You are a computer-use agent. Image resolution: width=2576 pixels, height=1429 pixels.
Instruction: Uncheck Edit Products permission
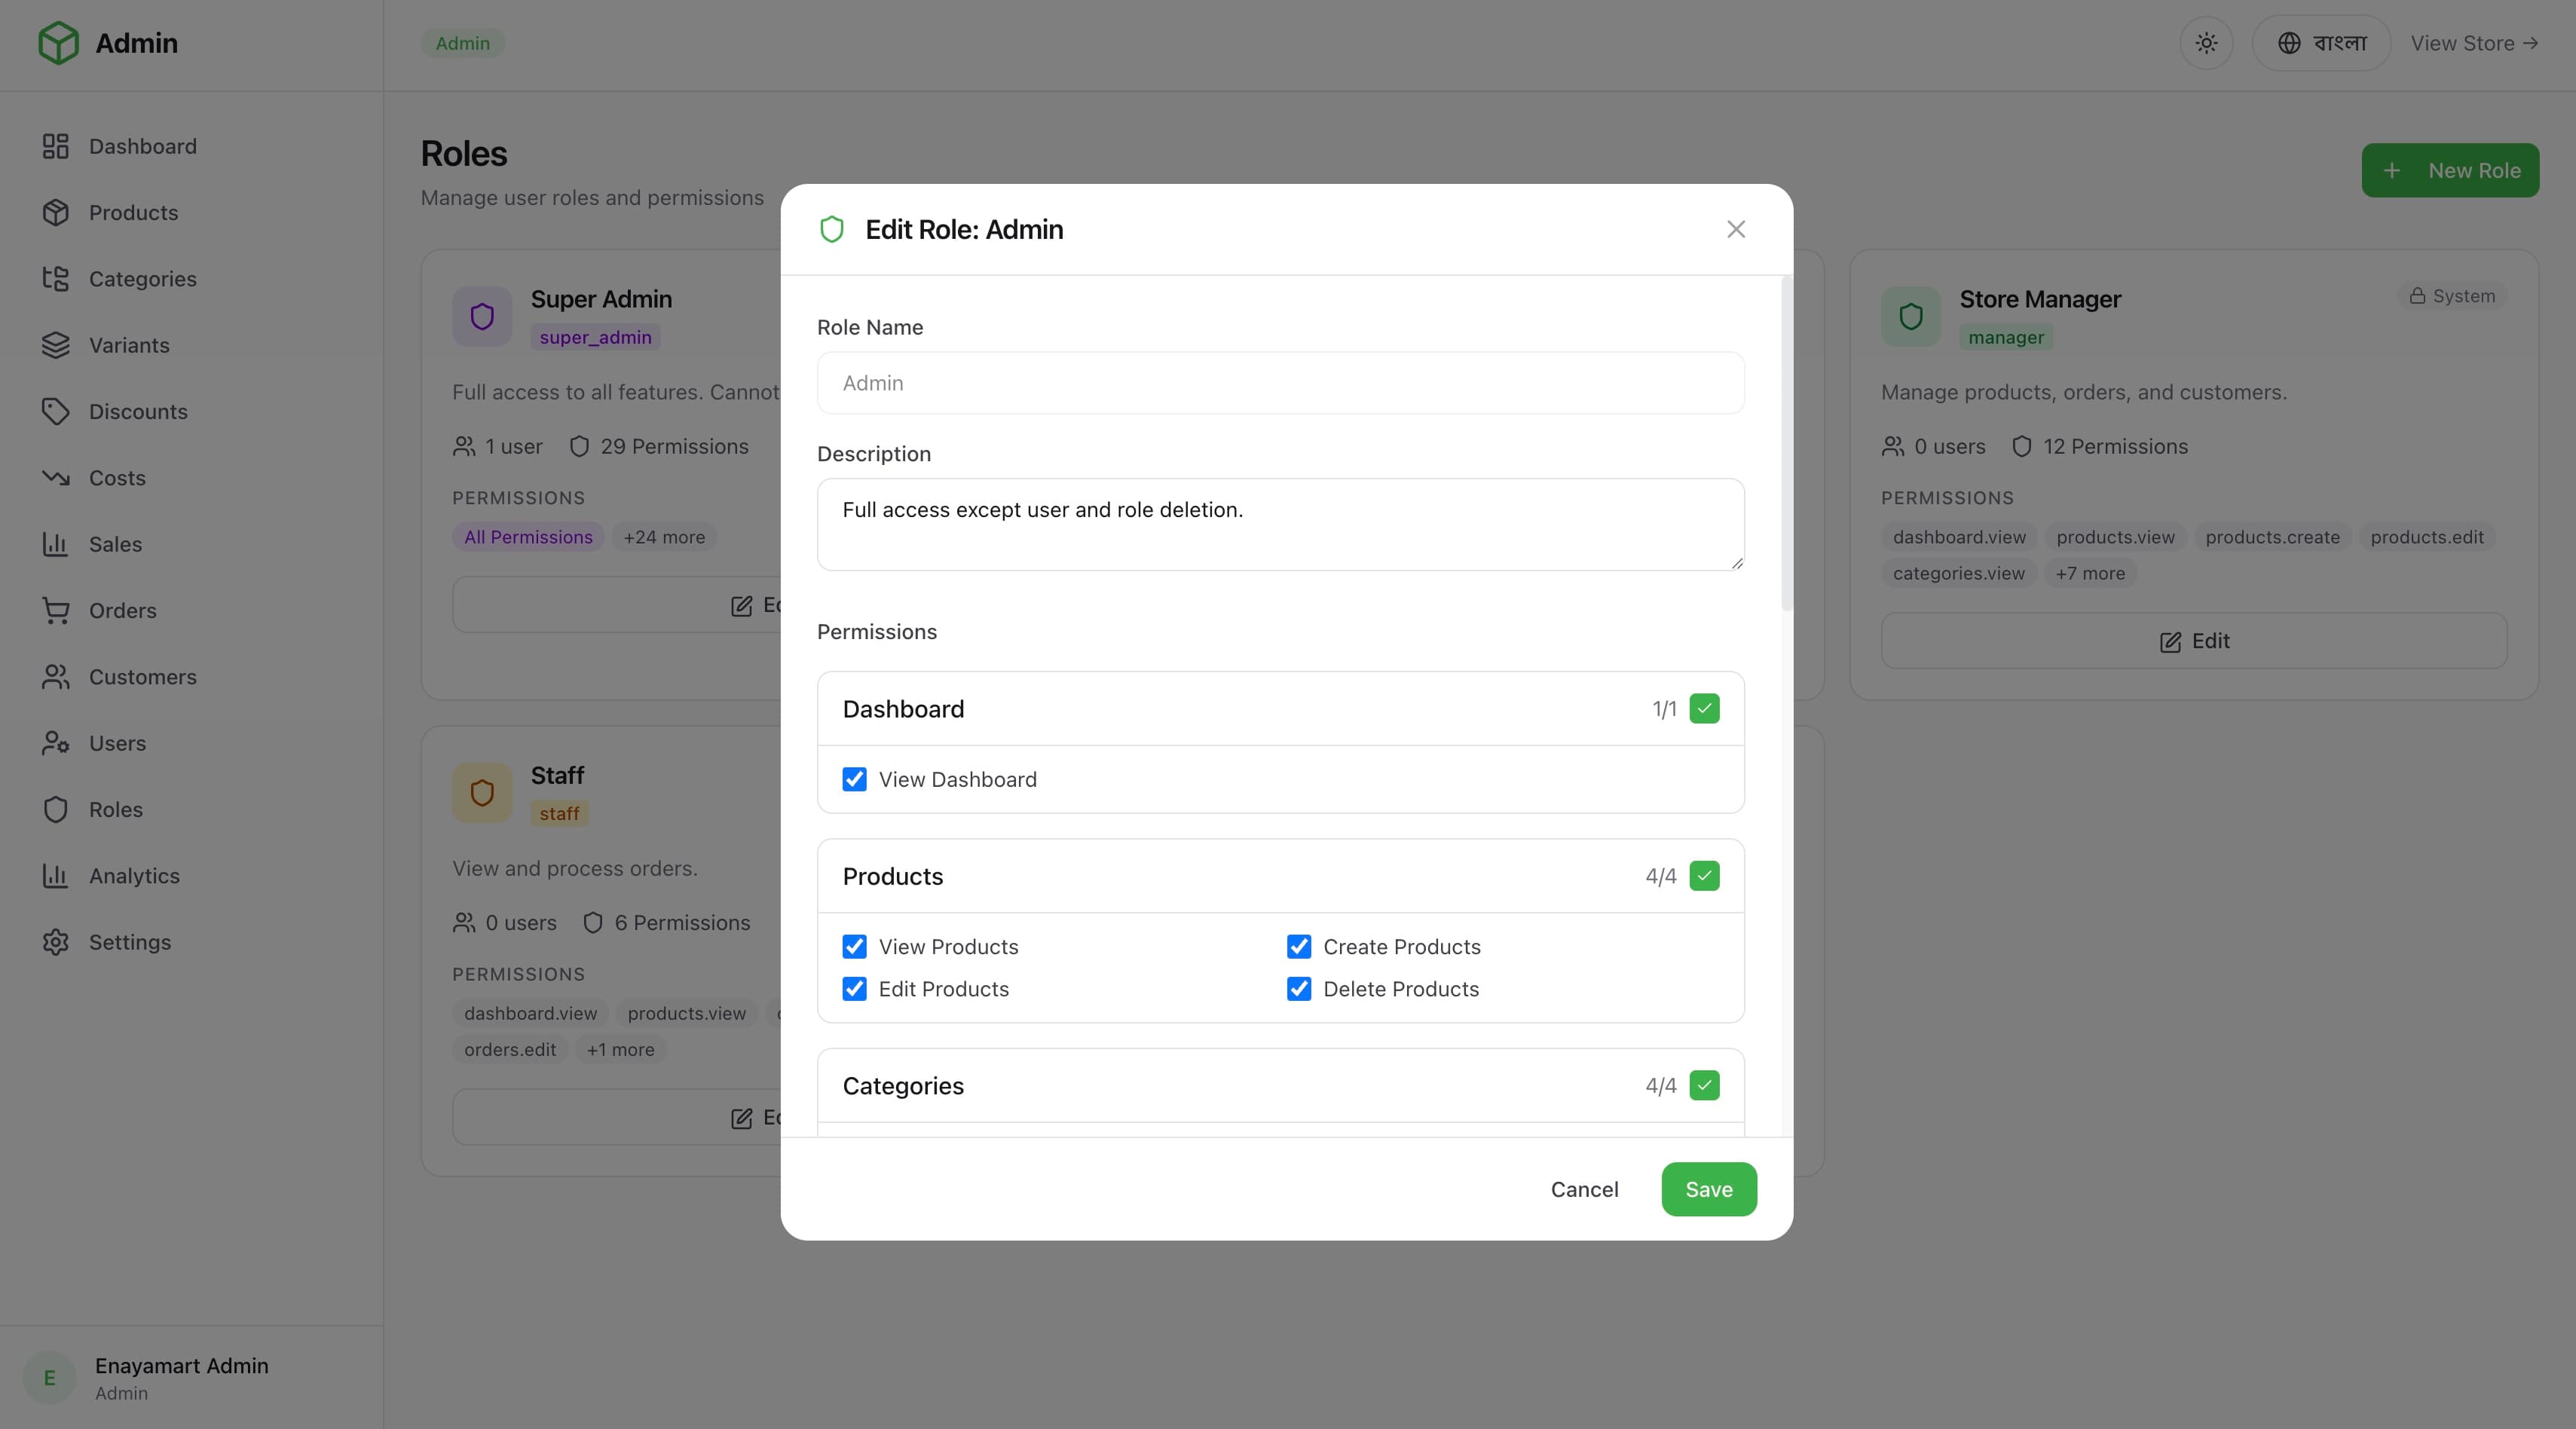click(854, 989)
